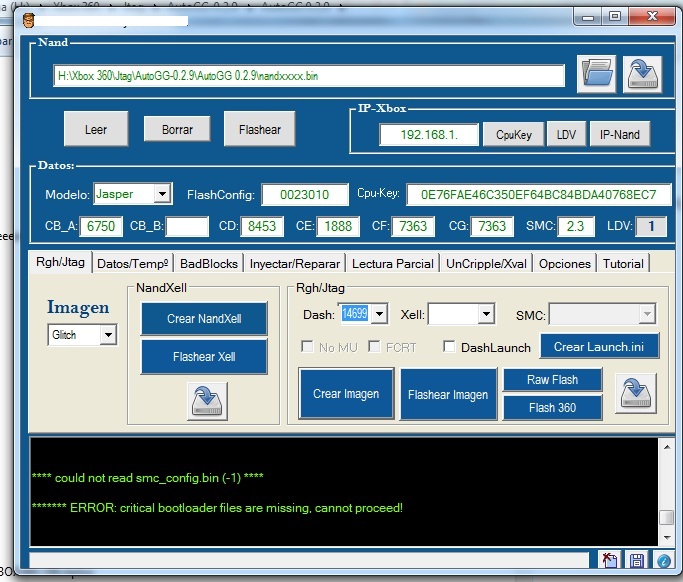
Task: Open the Opciones tab
Action: (565, 264)
